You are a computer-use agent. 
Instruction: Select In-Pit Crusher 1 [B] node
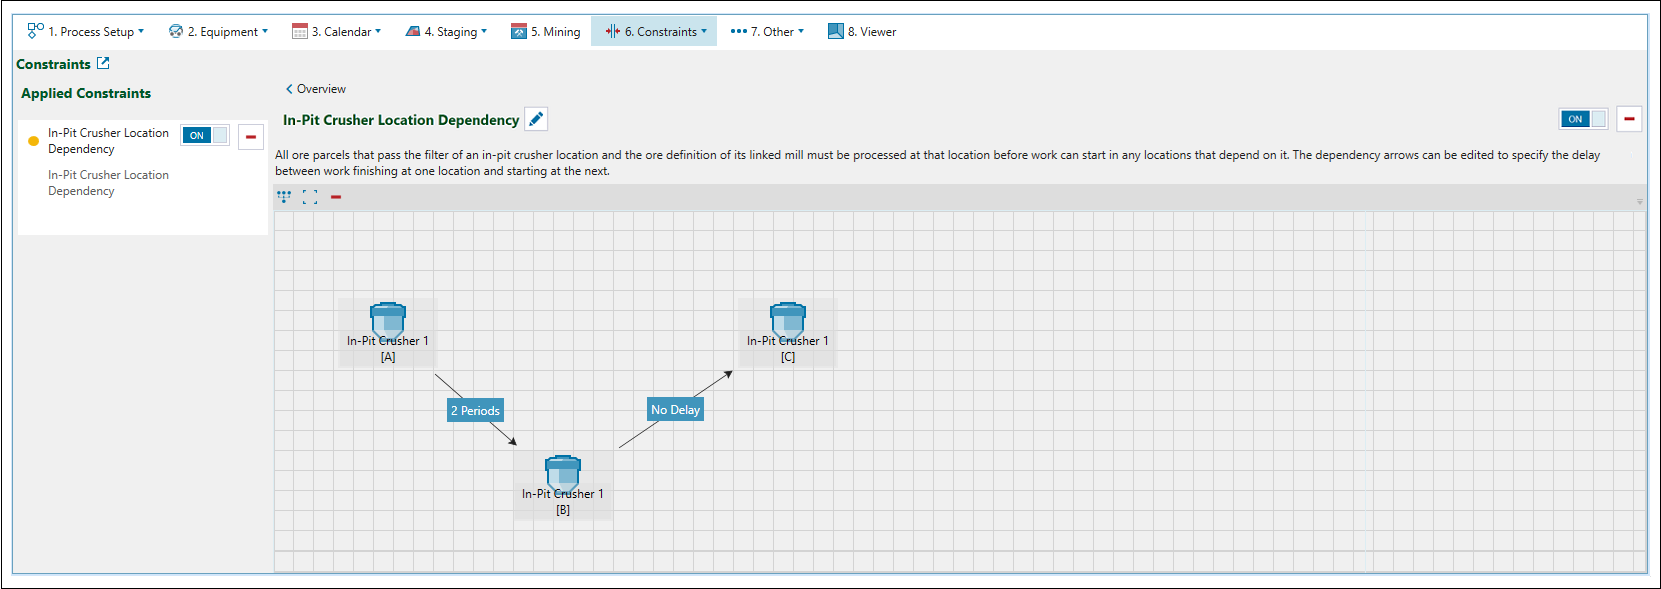point(563,486)
